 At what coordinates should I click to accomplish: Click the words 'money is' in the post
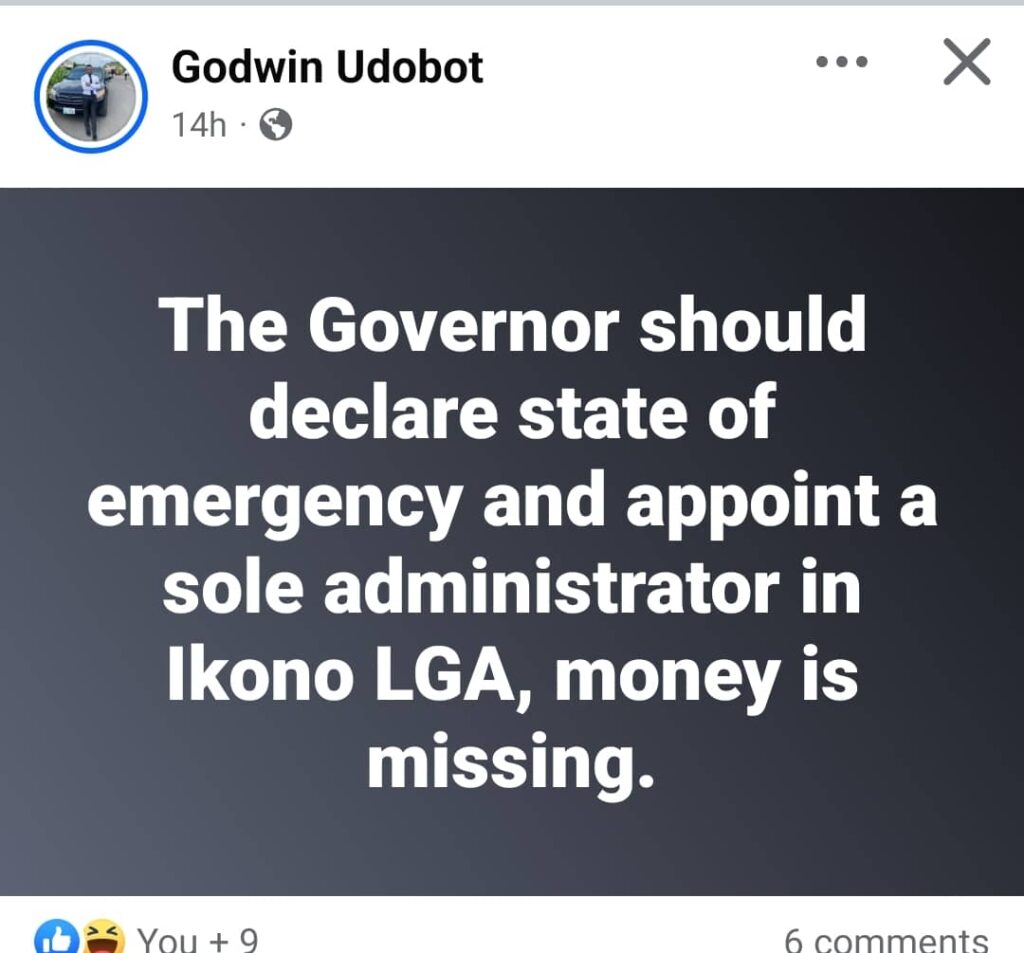pos(707,677)
